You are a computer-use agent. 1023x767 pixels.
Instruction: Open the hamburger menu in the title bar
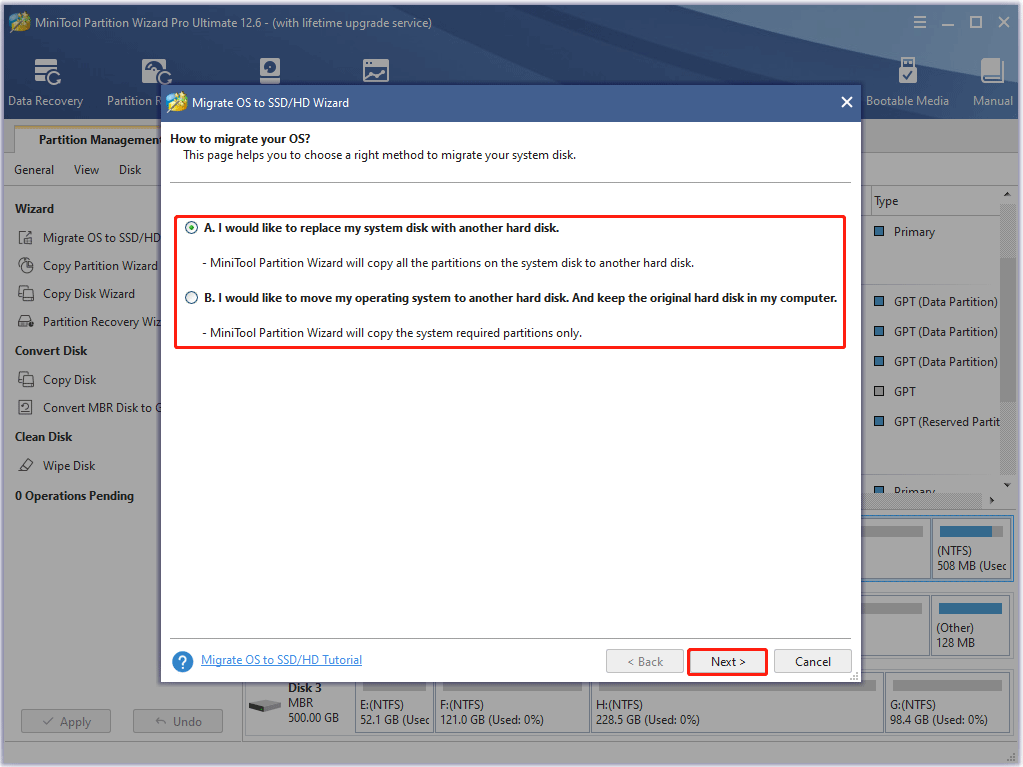(x=920, y=23)
